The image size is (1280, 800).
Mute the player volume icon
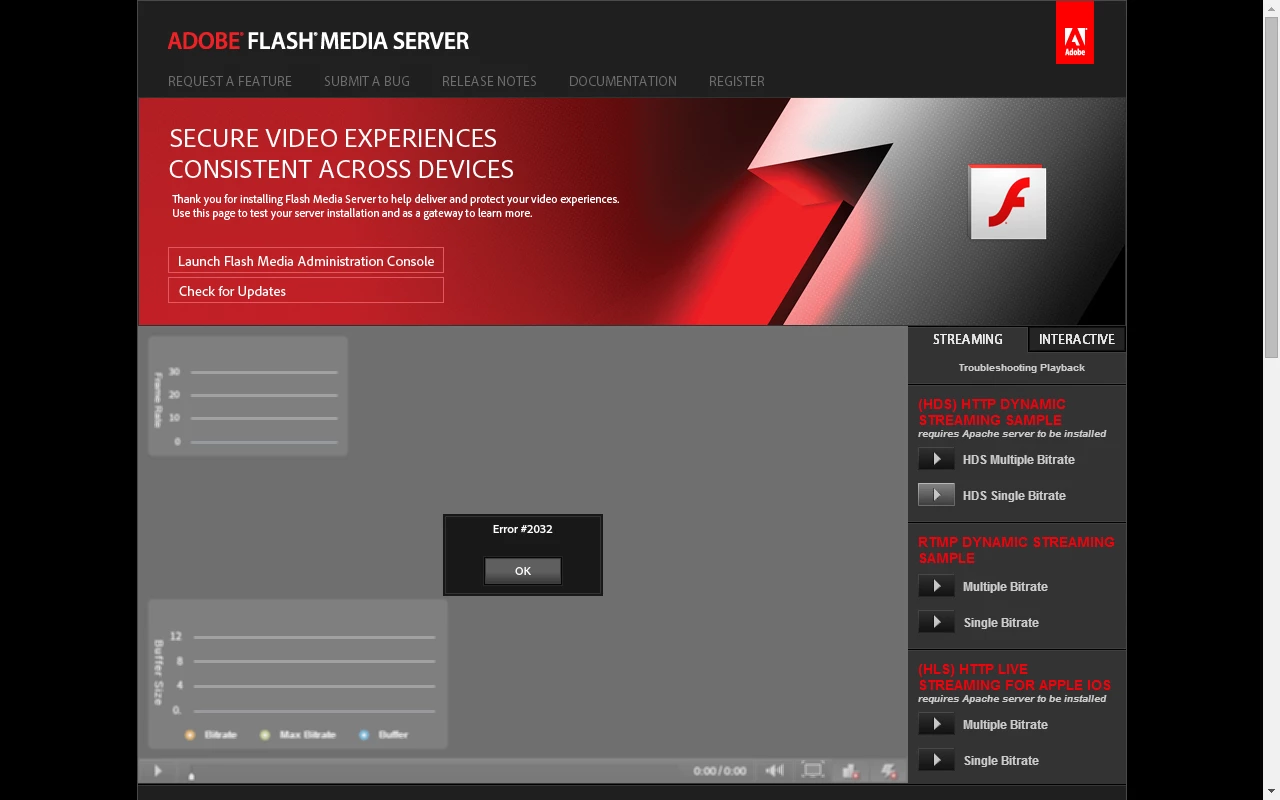(x=774, y=770)
